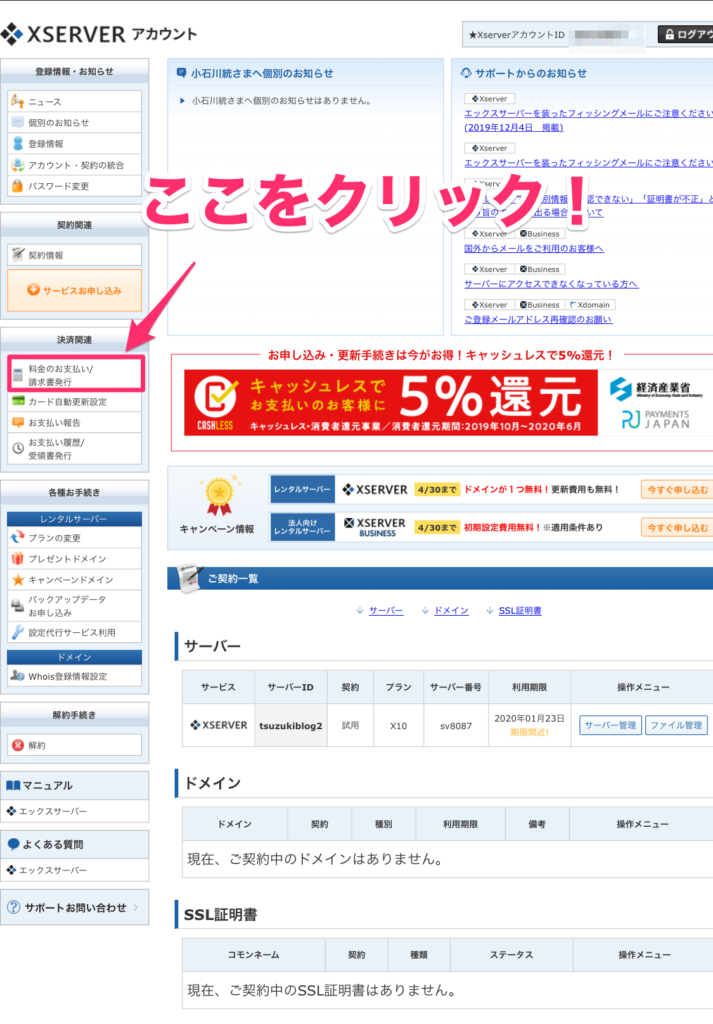Click the プレゼントドメイン gift icon
Screen dimensions: 713x1024
(18, 558)
